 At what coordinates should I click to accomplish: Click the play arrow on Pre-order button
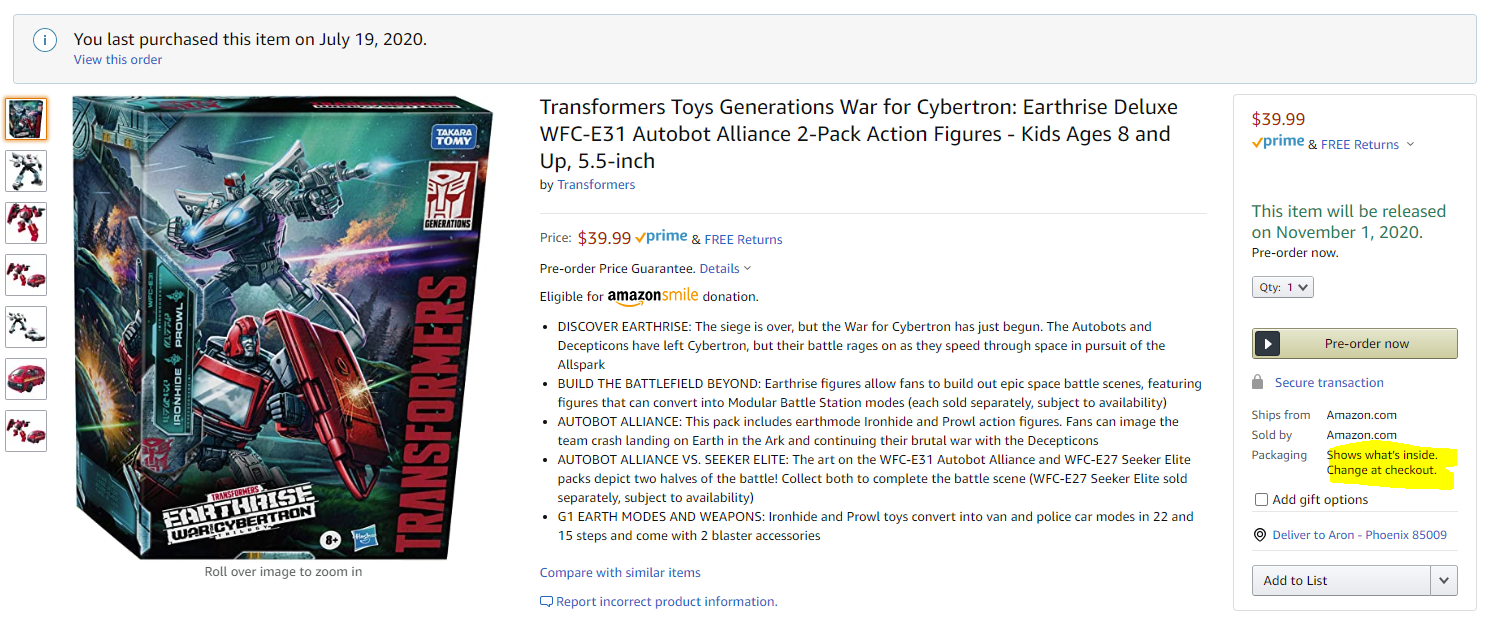tap(1268, 343)
